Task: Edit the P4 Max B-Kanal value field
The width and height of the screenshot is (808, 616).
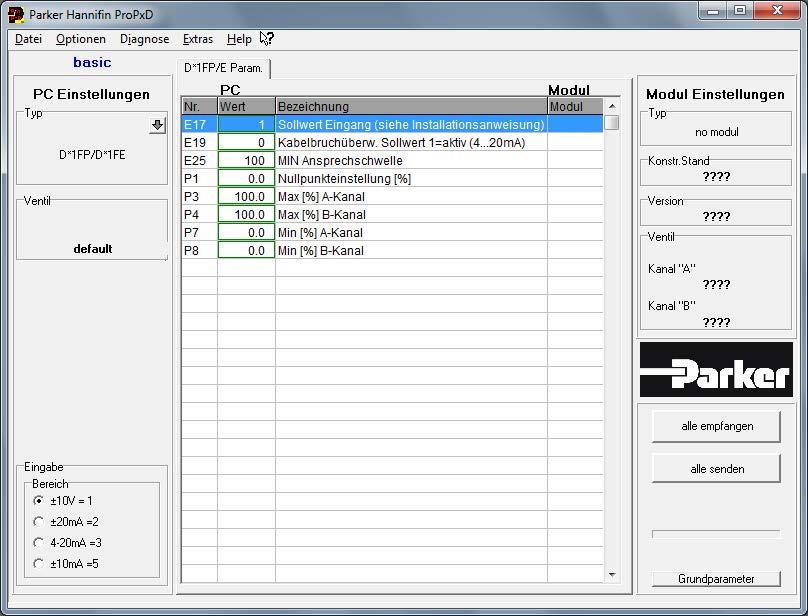Action: coord(246,214)
